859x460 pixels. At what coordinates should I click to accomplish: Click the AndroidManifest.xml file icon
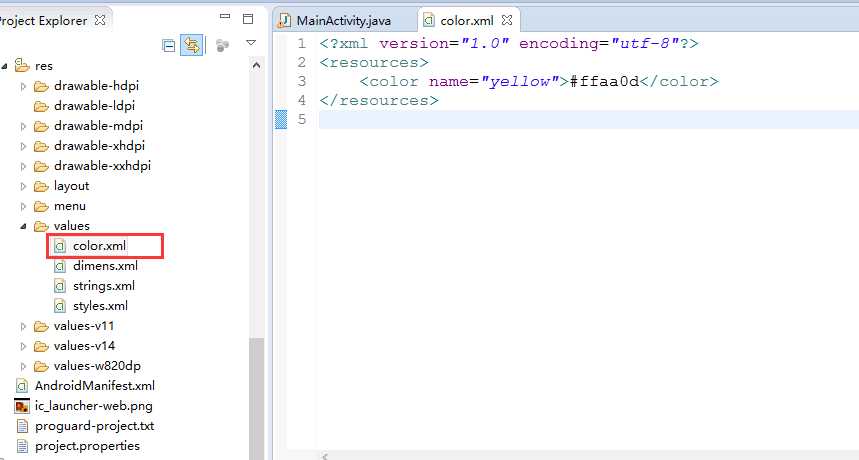[x=22, y=386]
